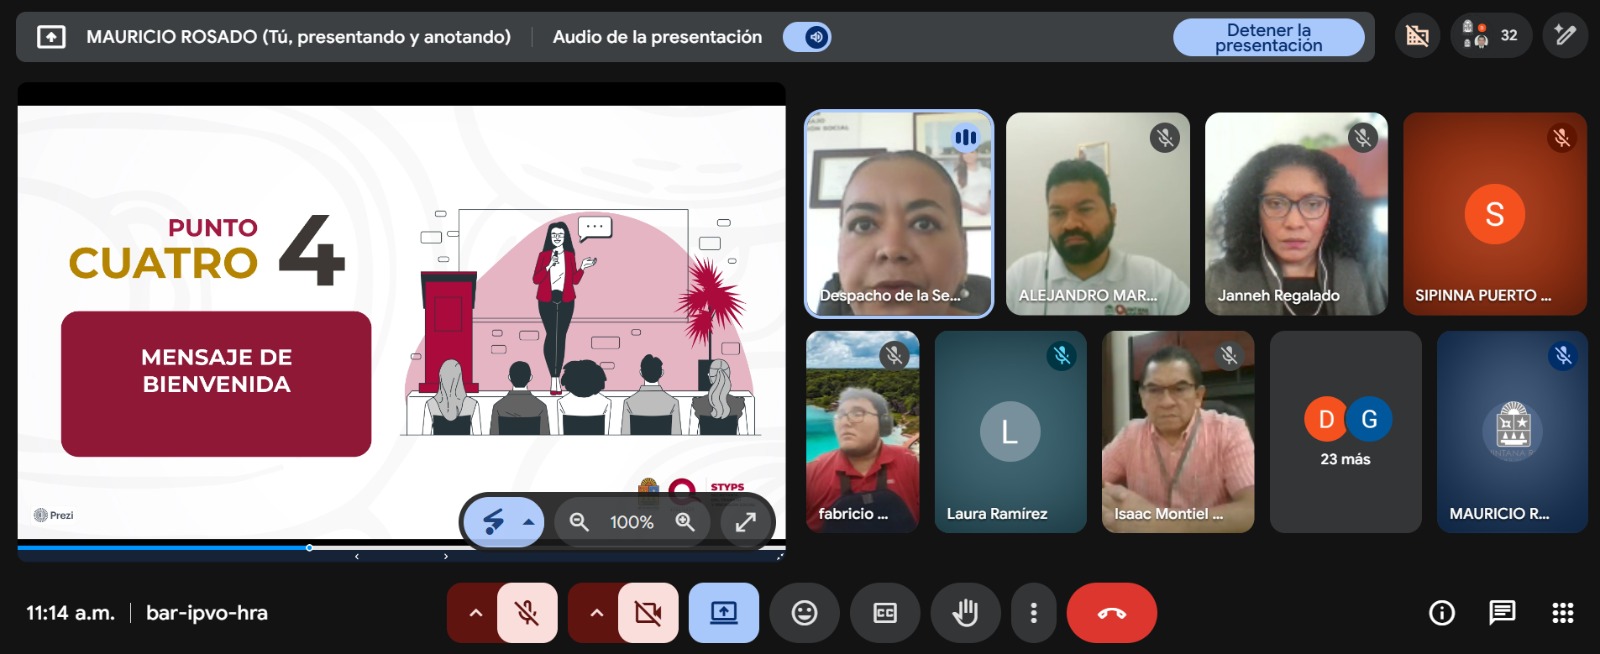Expand the microphone audio settings arrow
The image size is (1600, 654).
[x=475, y=613]
